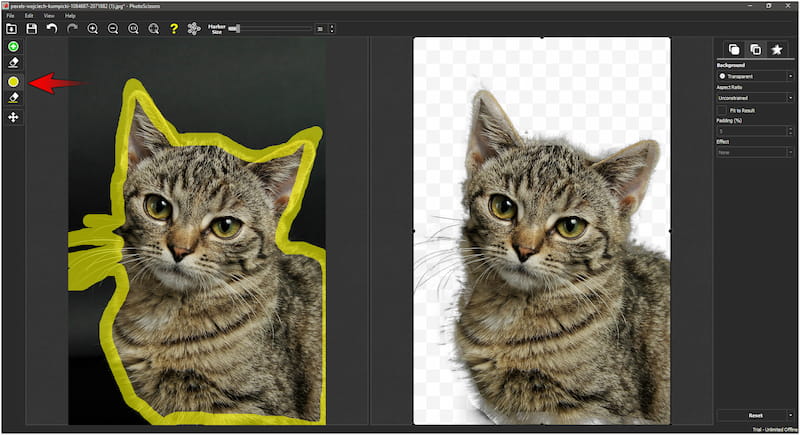Click the open image icon
800x435 pixels.
[11, 29]
